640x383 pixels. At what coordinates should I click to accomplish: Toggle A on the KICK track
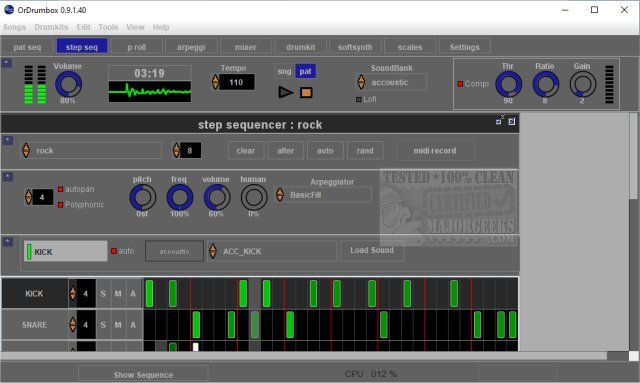click(x=133, y=294)
